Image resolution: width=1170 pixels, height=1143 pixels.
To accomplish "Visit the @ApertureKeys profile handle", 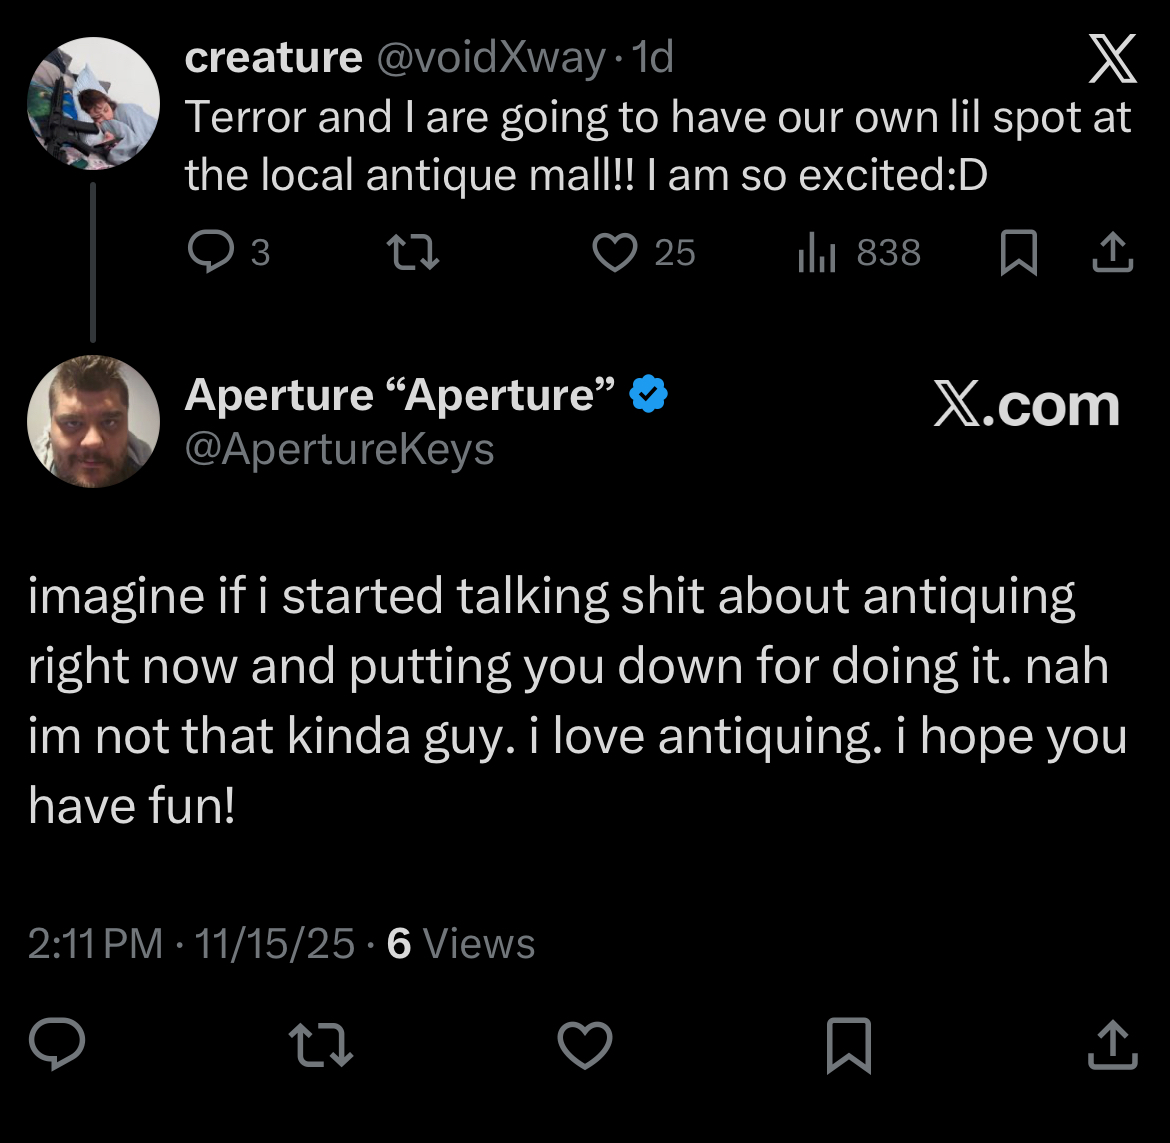I will click(x=339, y=449).
